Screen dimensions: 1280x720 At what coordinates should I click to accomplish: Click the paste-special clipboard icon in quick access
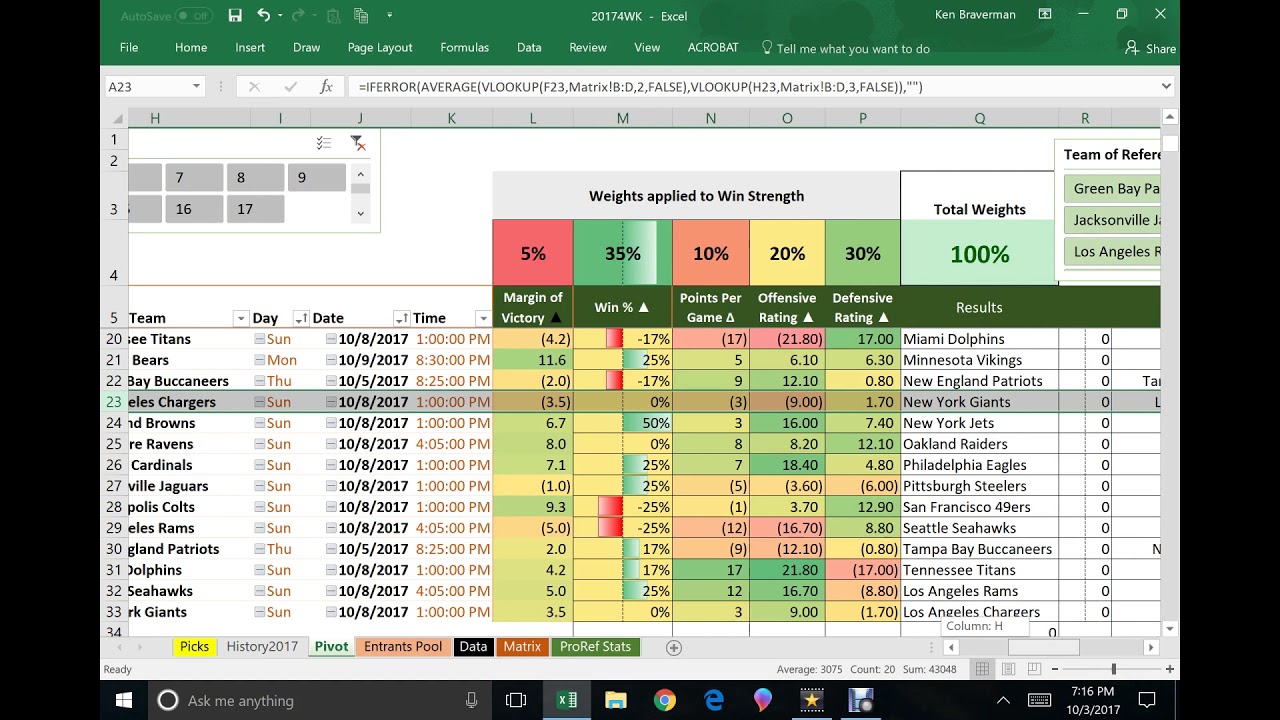coord(333,15)
